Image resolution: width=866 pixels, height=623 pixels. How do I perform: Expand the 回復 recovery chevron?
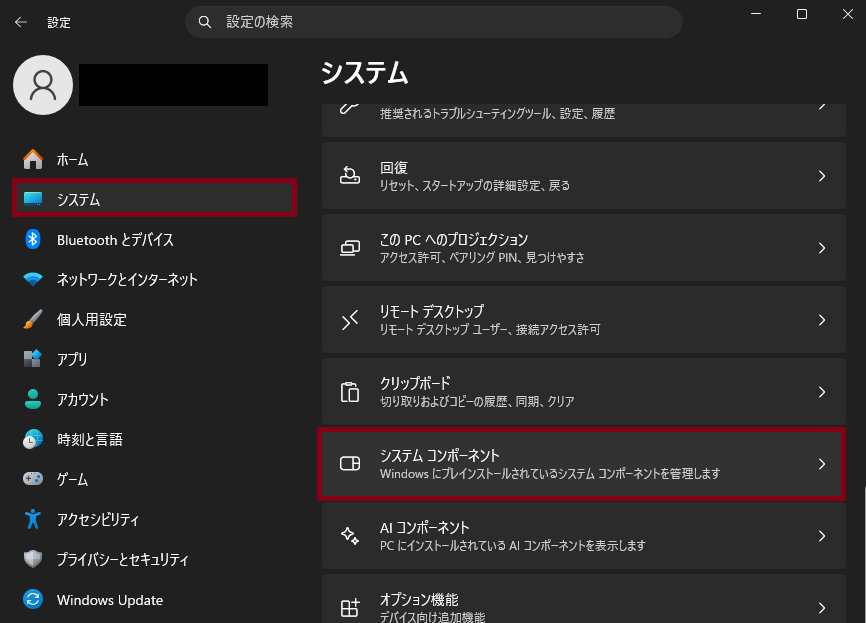pyautogui.click(x=821, y=176)
